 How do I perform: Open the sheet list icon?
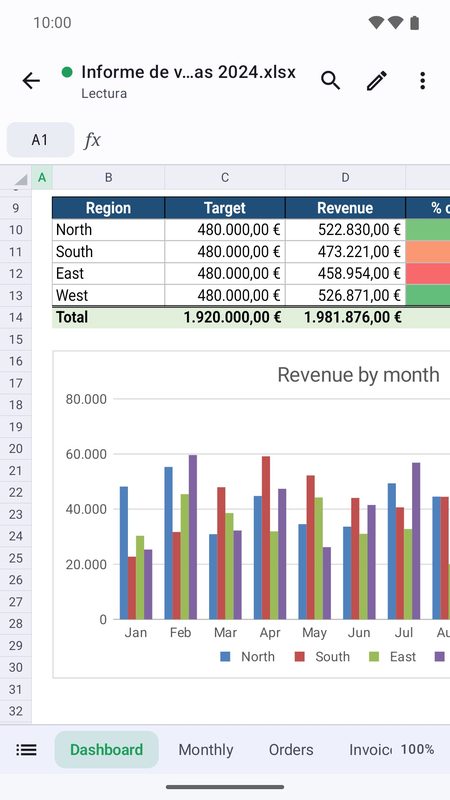point(26,749)
